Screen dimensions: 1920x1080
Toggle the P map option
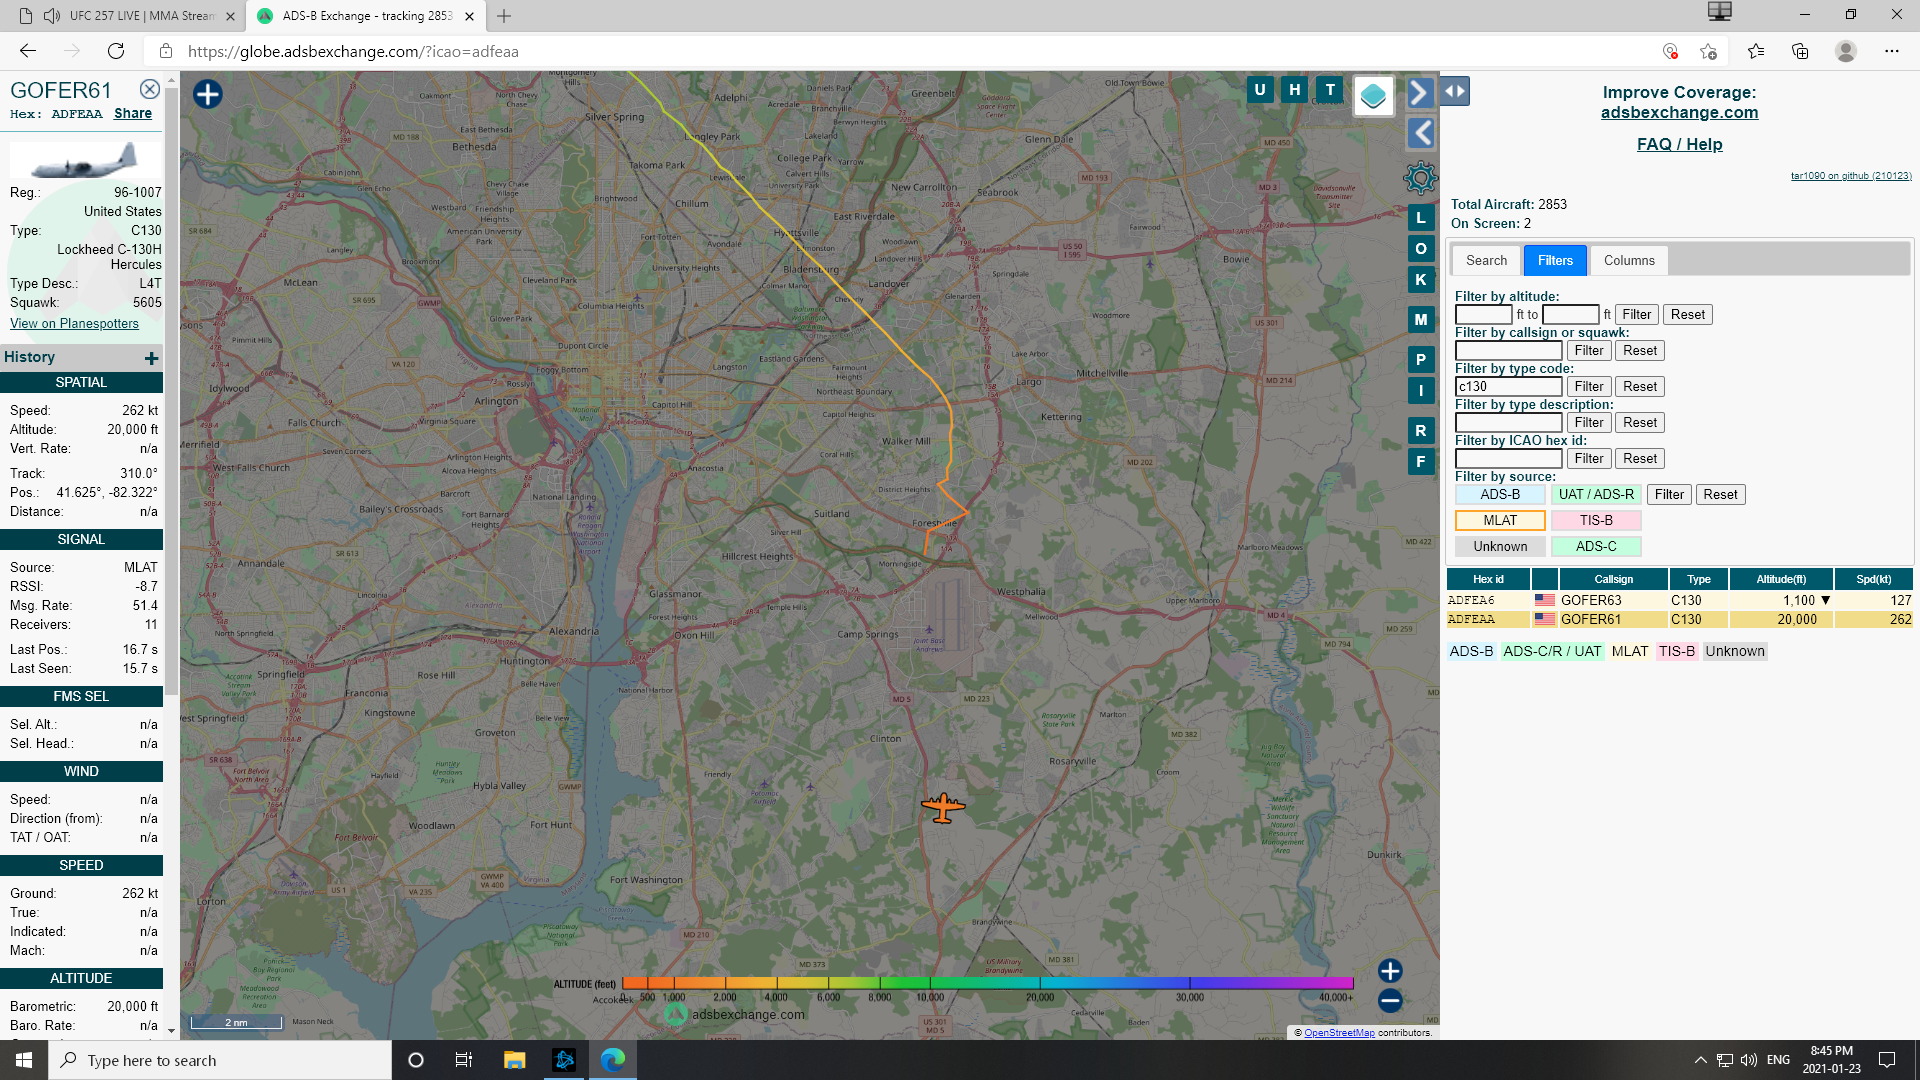[x=1421, y=360]
